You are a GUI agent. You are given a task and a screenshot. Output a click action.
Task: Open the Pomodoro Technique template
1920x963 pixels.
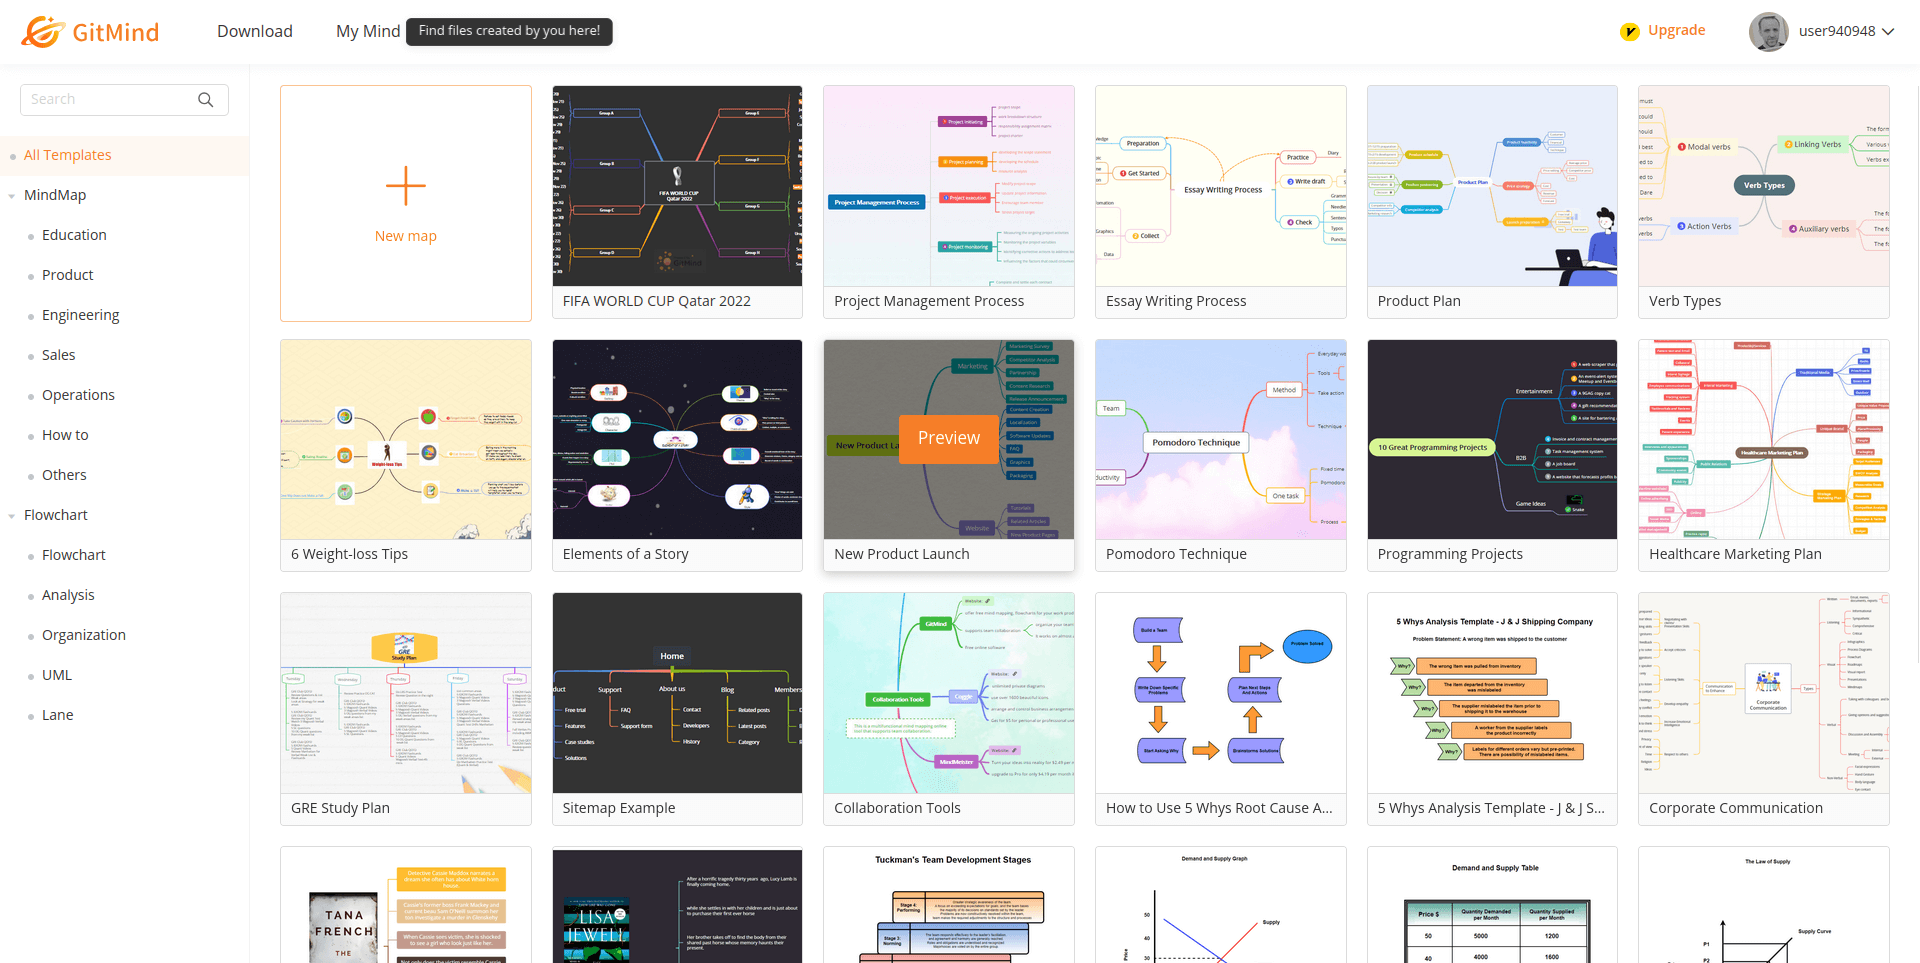tap(1220, 440)
